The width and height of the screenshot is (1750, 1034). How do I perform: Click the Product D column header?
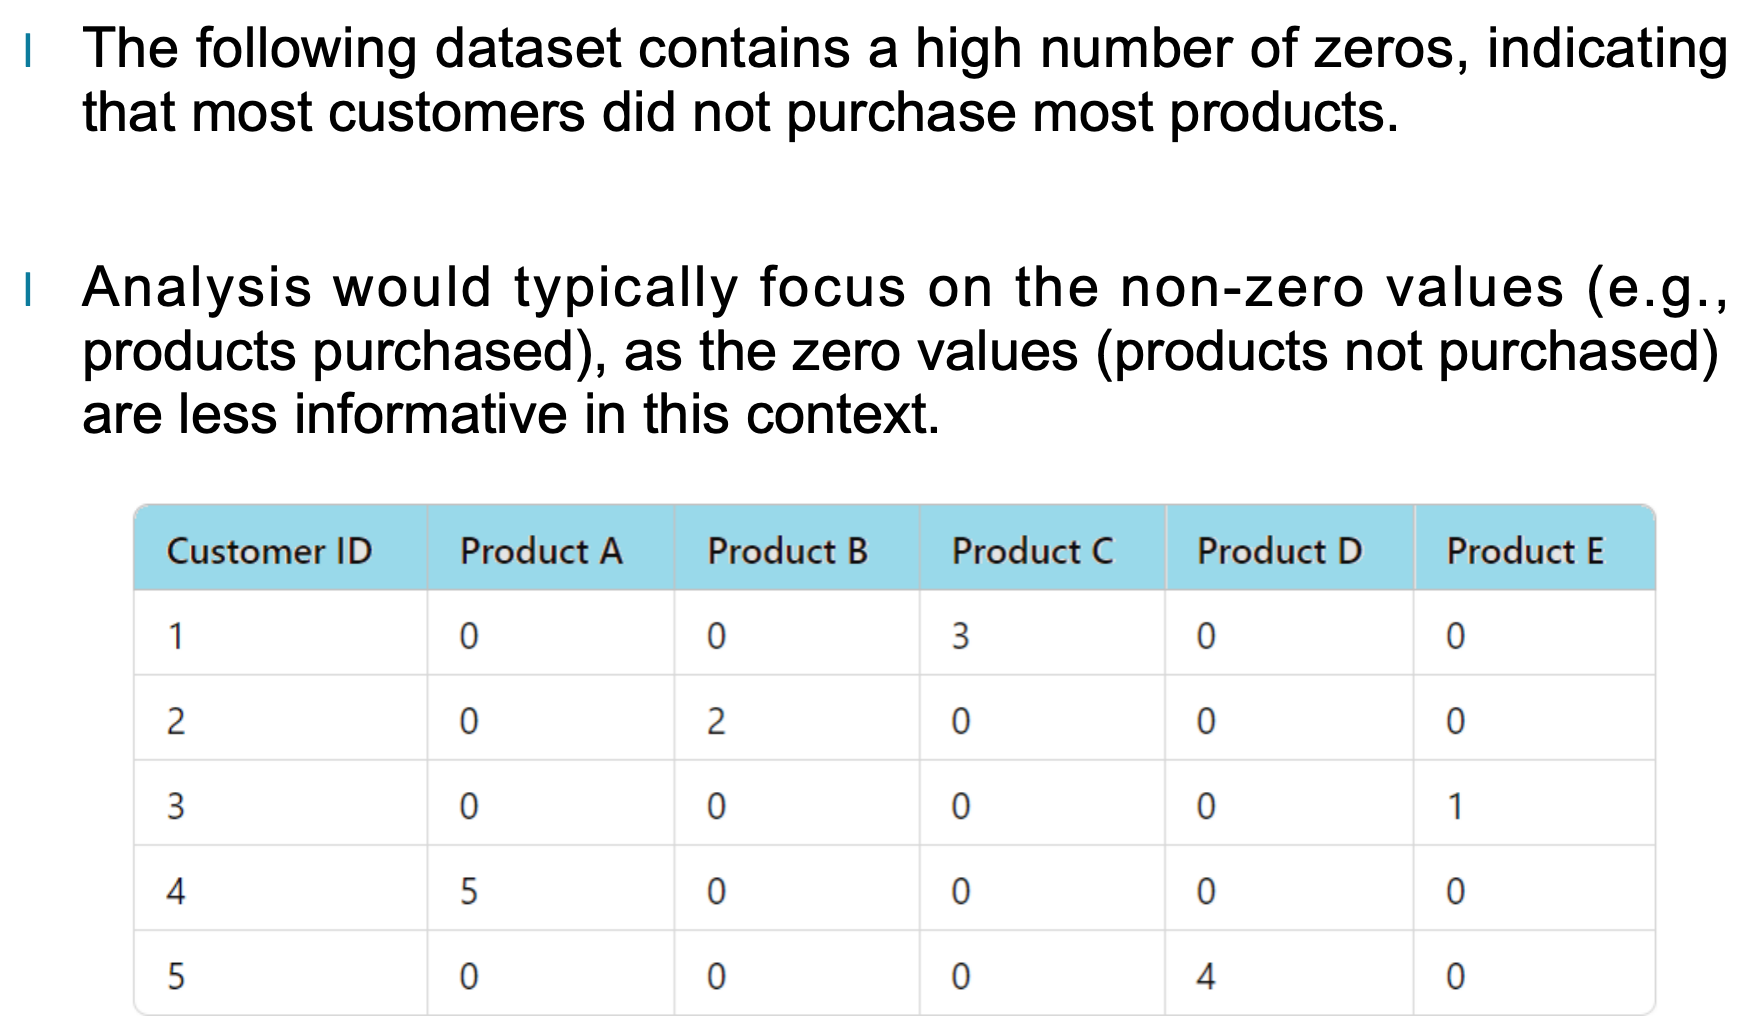(1279, 551)
